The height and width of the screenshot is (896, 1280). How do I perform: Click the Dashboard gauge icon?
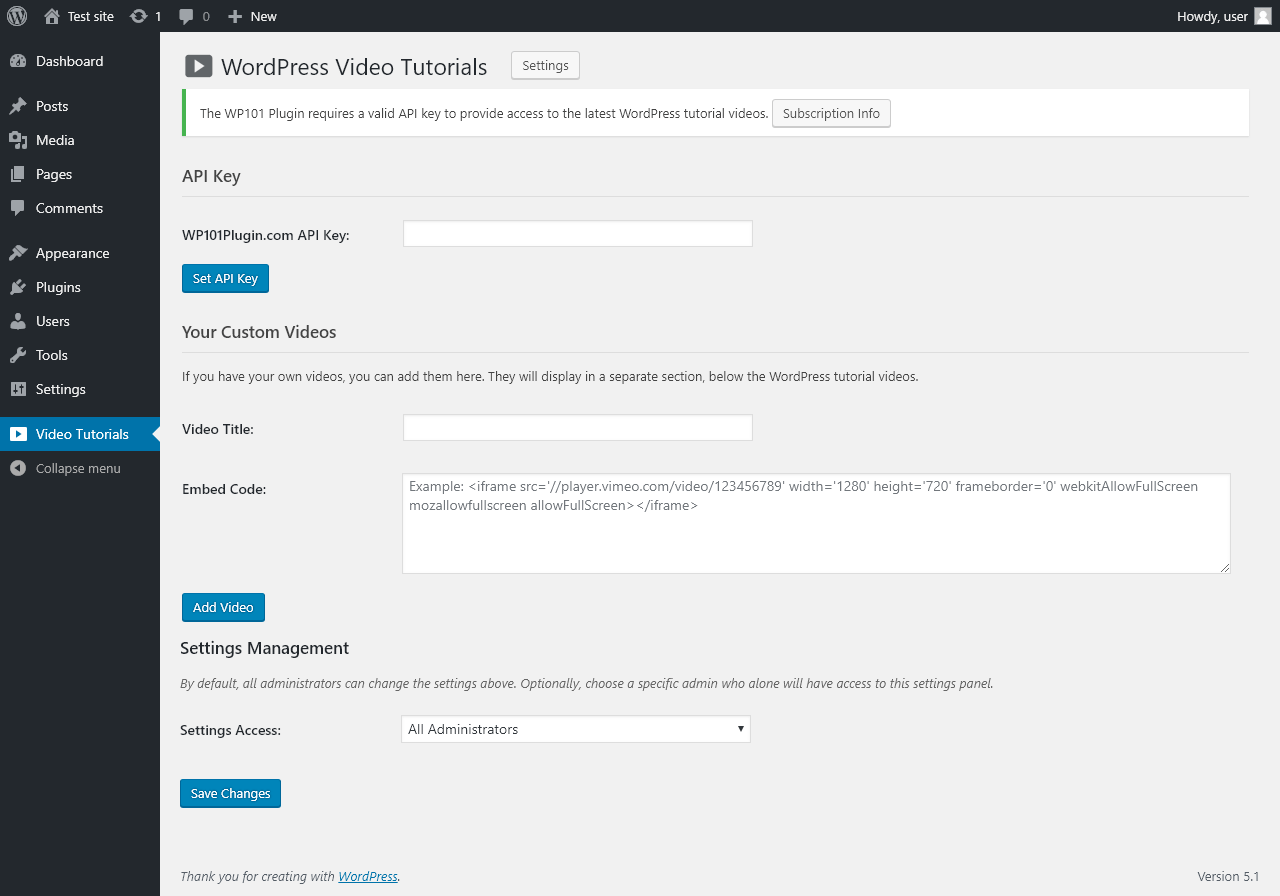[x=18, y=61]
